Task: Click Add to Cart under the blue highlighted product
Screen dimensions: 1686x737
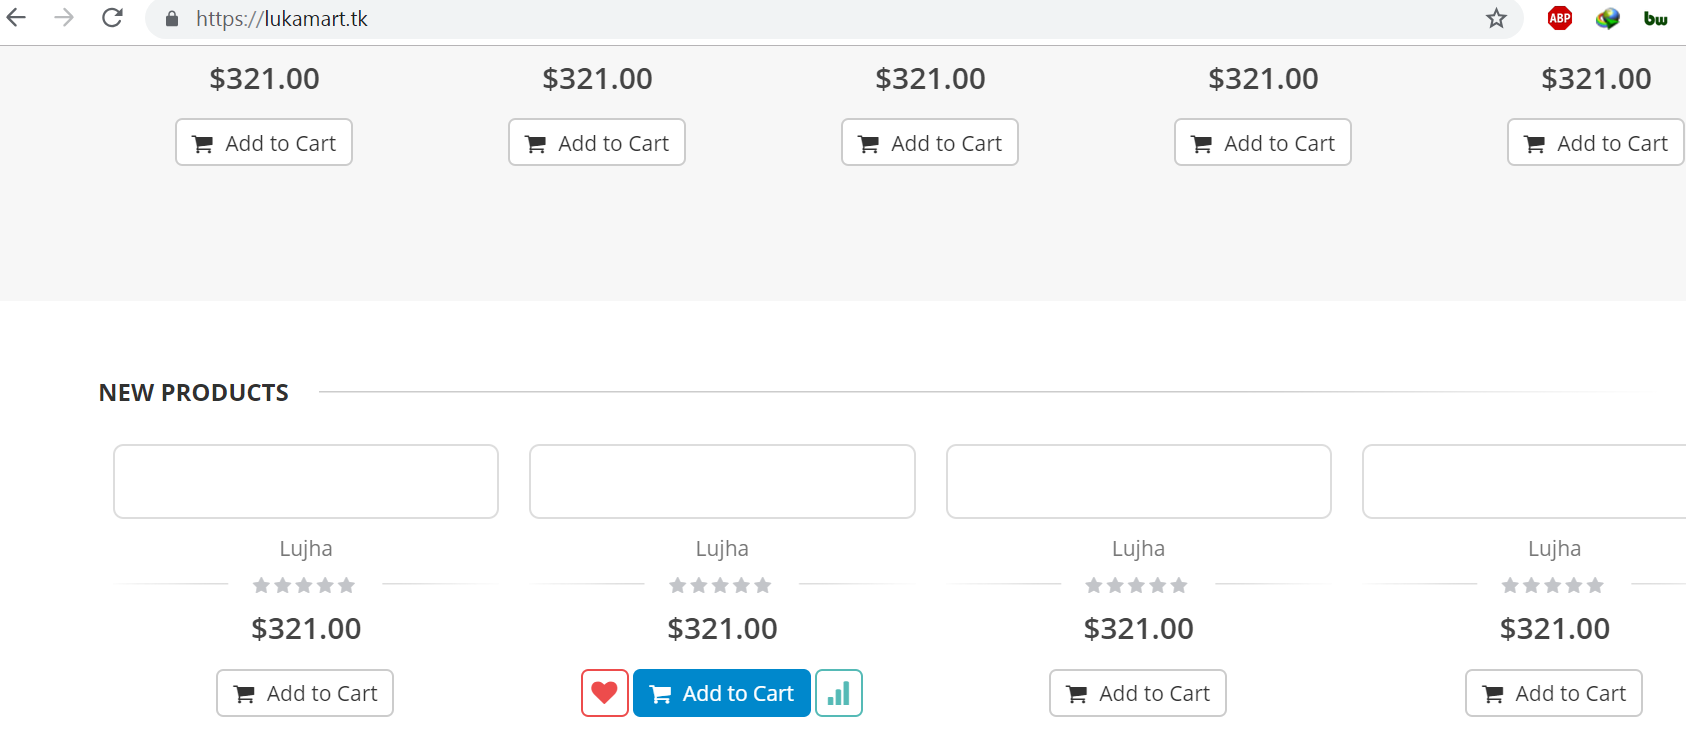Action: pos(722,693)
